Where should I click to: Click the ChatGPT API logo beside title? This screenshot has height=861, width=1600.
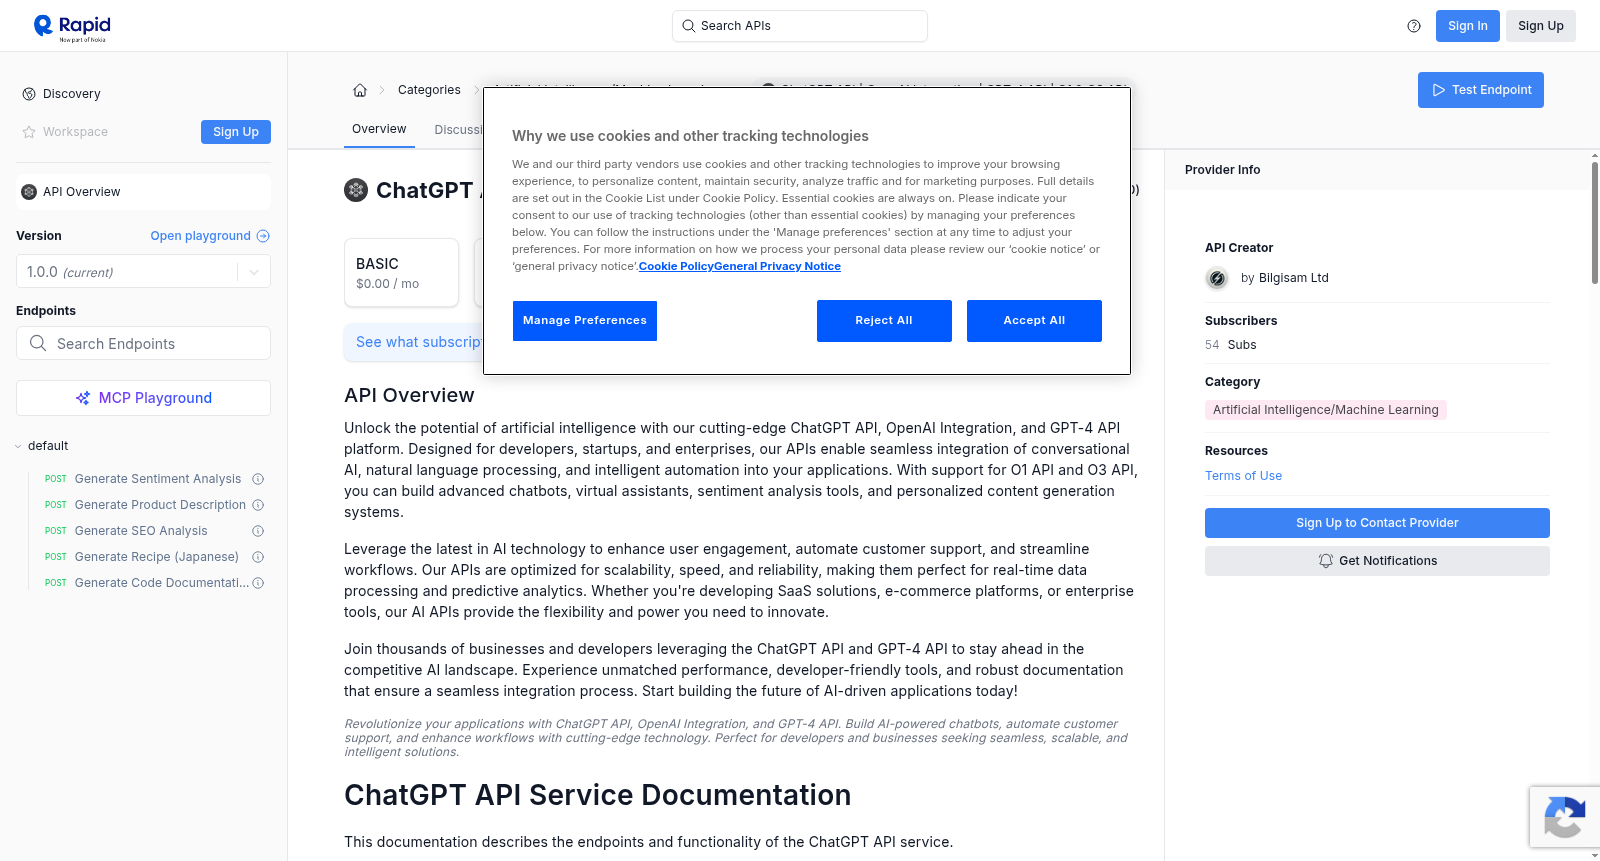pos(356,190)
